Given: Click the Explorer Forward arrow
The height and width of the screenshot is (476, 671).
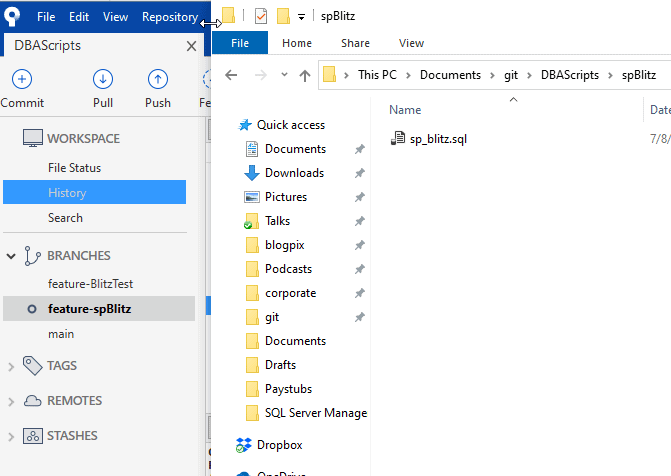Looking at the screenshot, I should (261, 75).
